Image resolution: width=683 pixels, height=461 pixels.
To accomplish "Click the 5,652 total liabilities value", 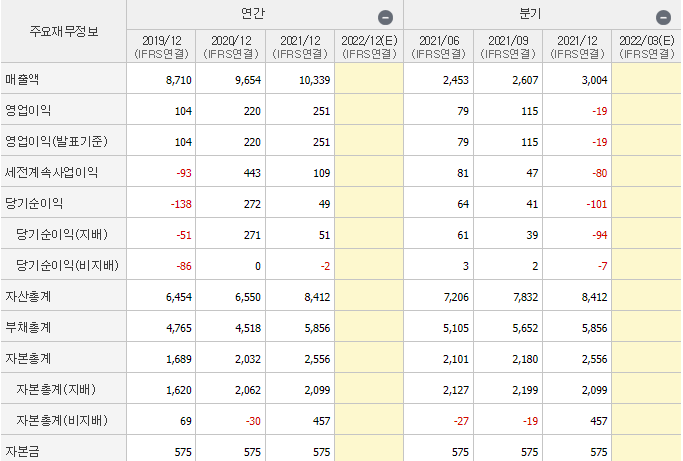I will (525, 328).
